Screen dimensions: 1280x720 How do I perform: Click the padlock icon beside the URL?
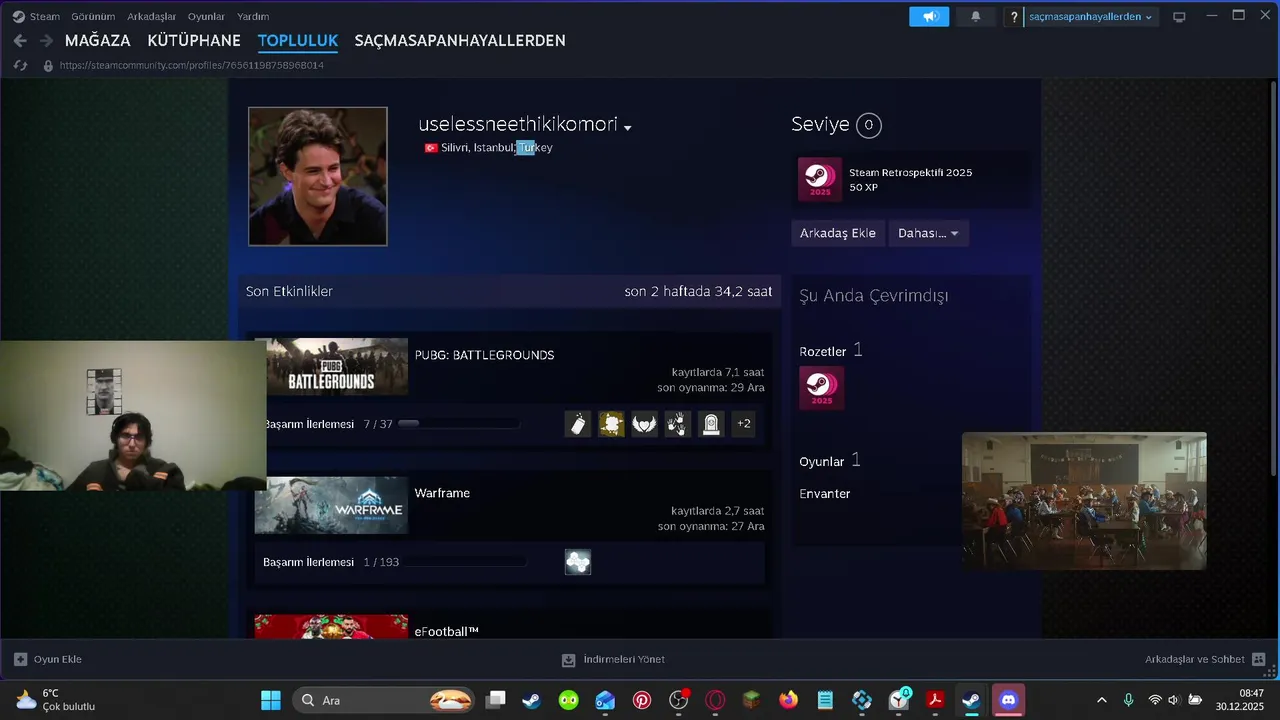48,65
